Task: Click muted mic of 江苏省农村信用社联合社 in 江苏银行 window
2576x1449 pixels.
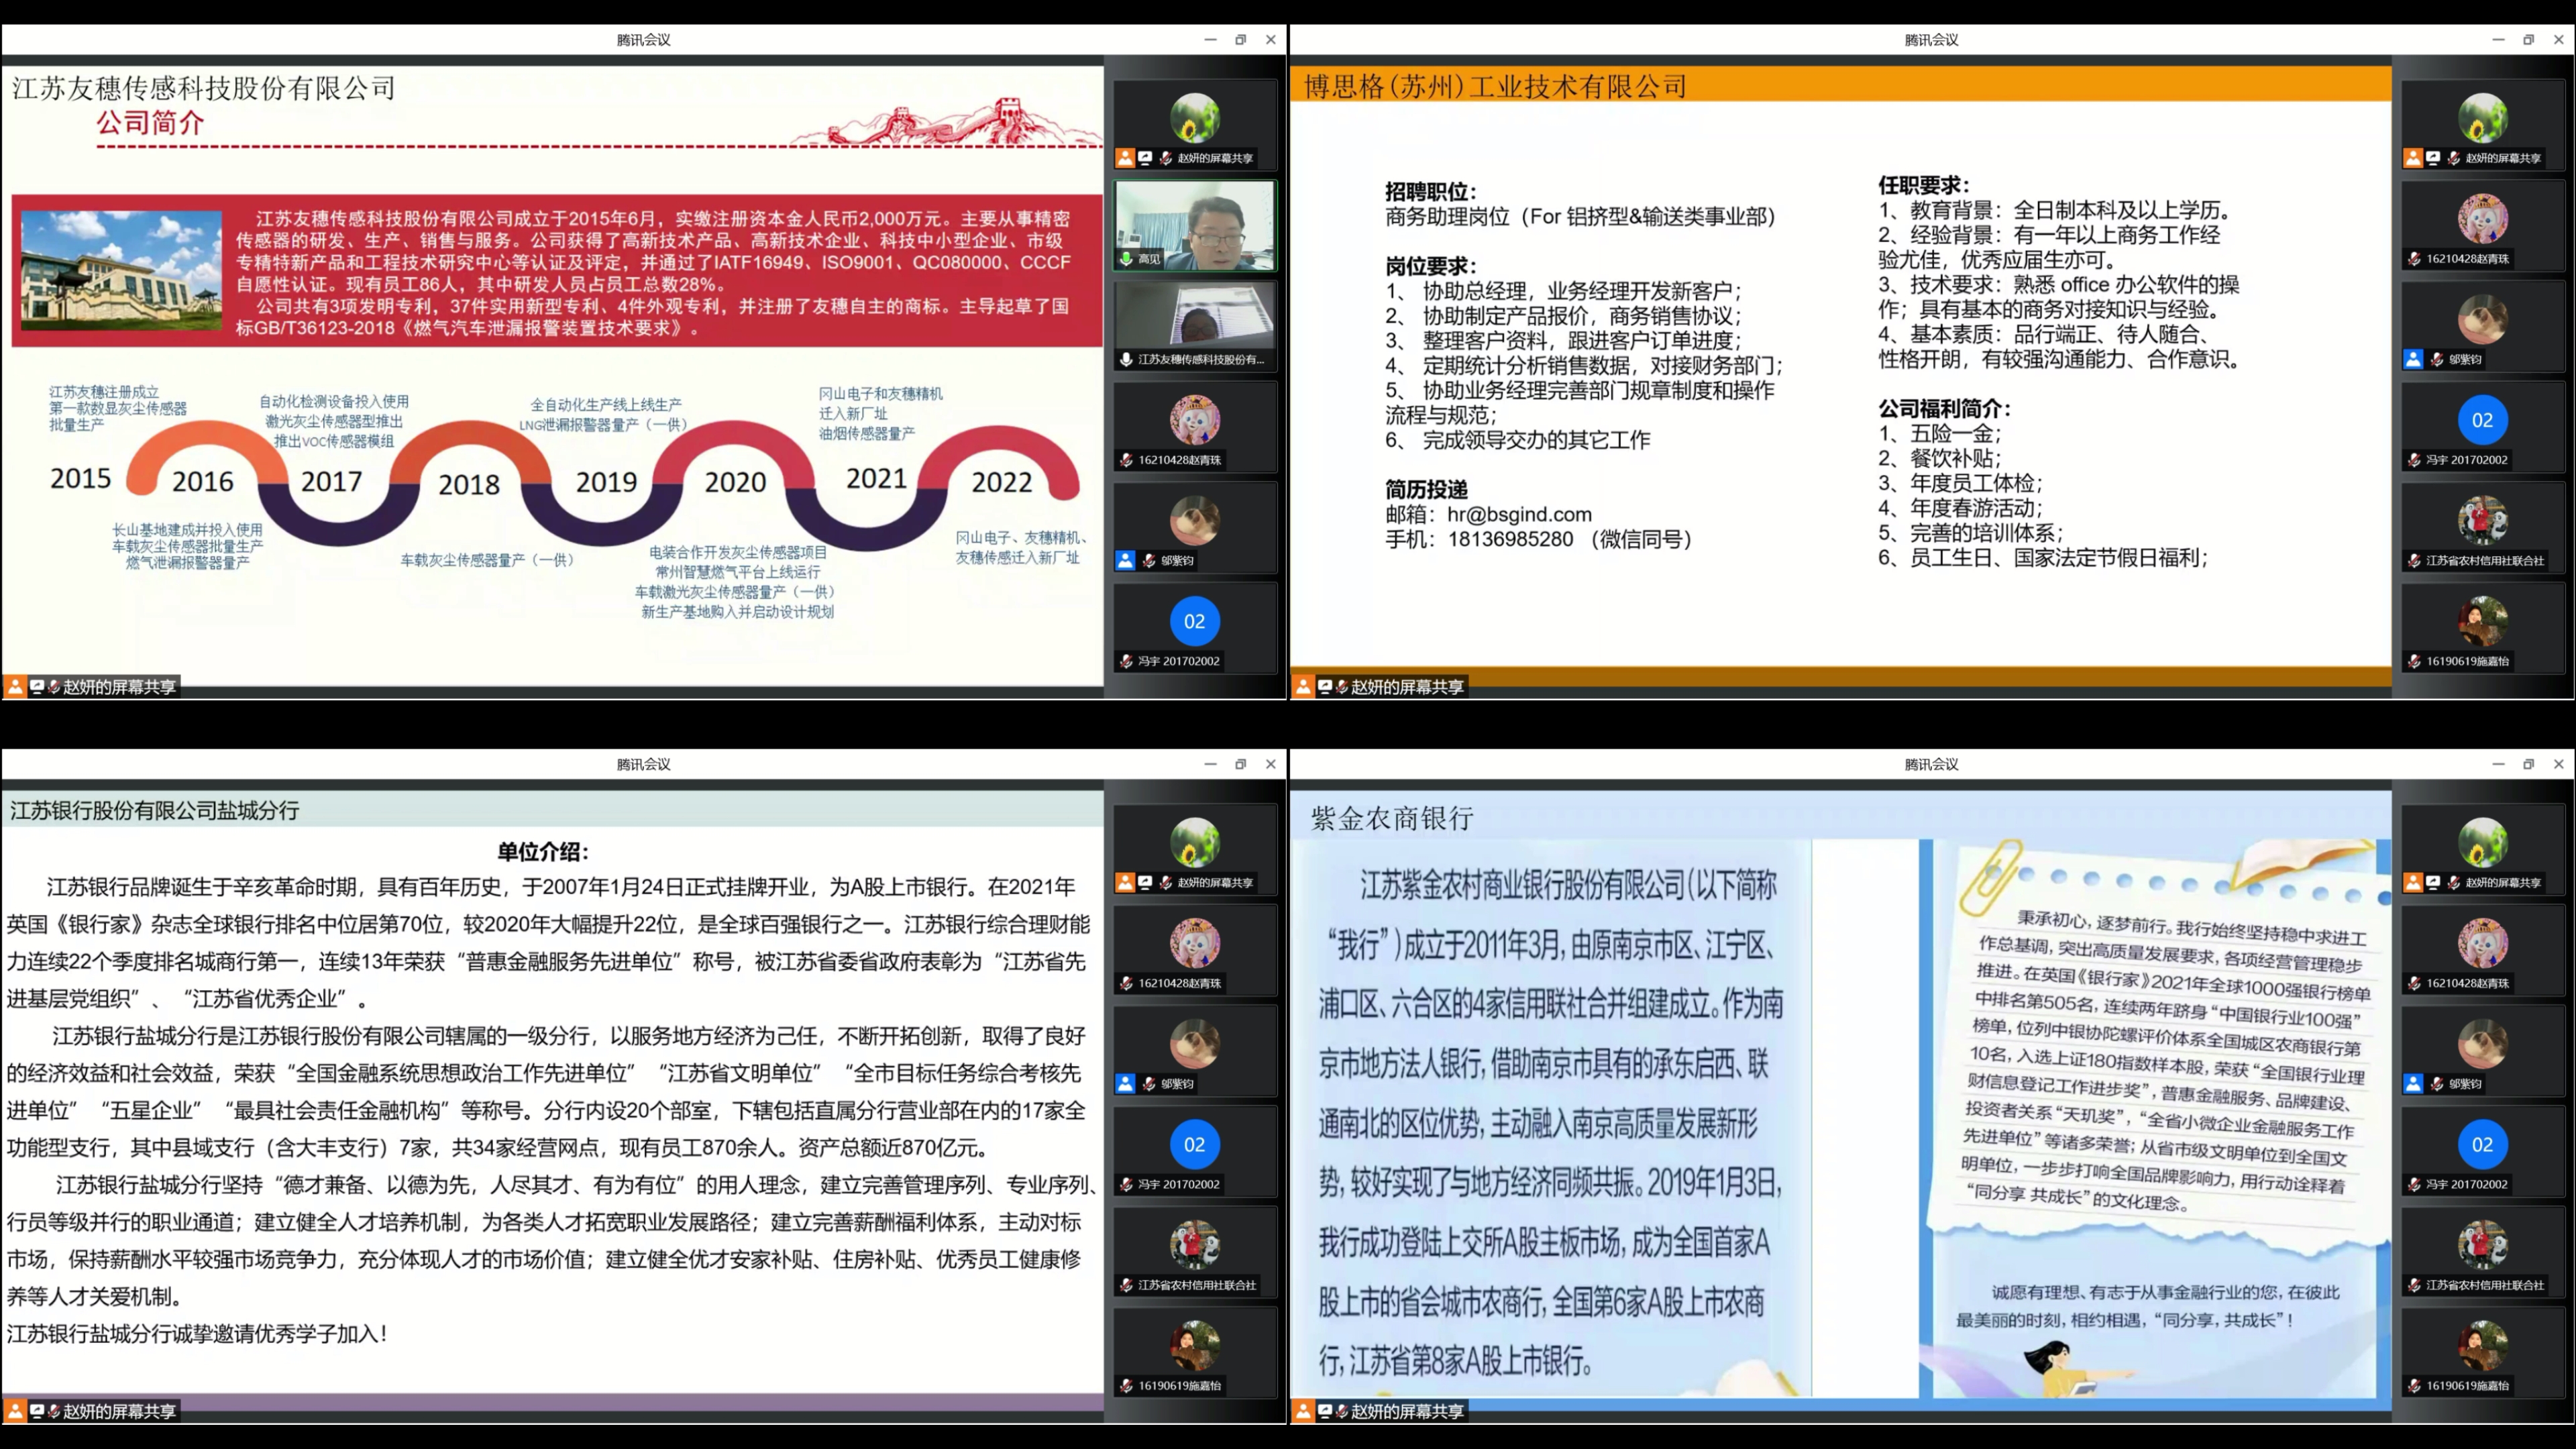Action: (x=1126, y=1286)
